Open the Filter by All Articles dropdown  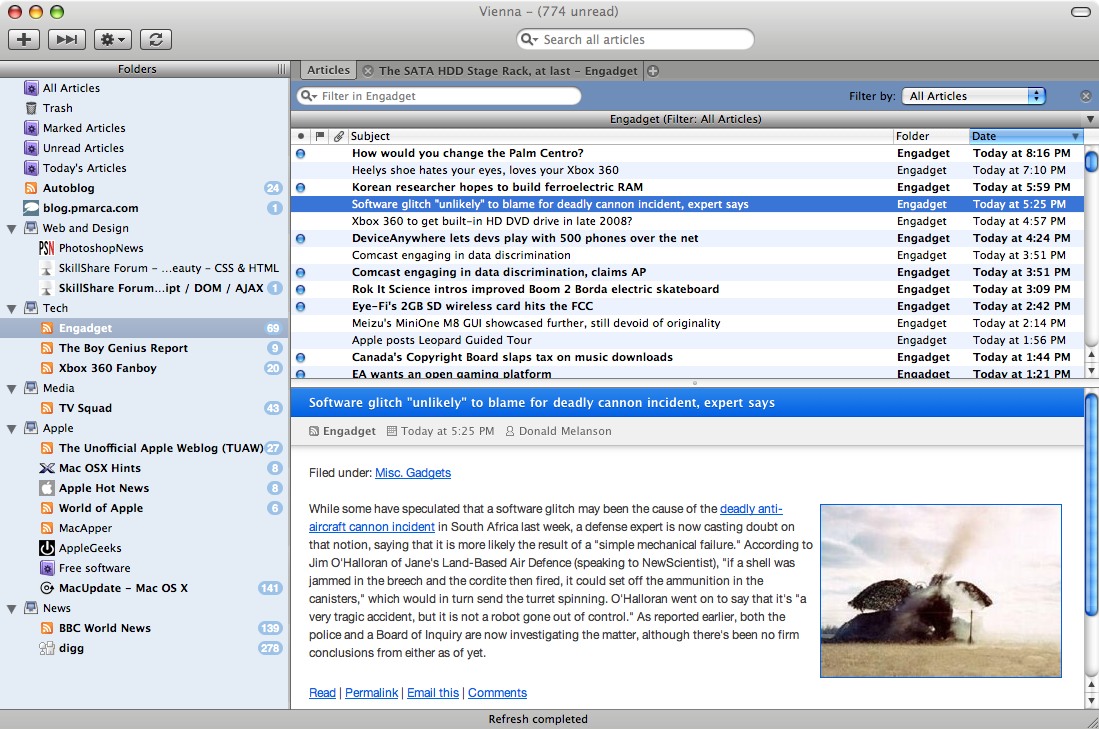[974, 96]
